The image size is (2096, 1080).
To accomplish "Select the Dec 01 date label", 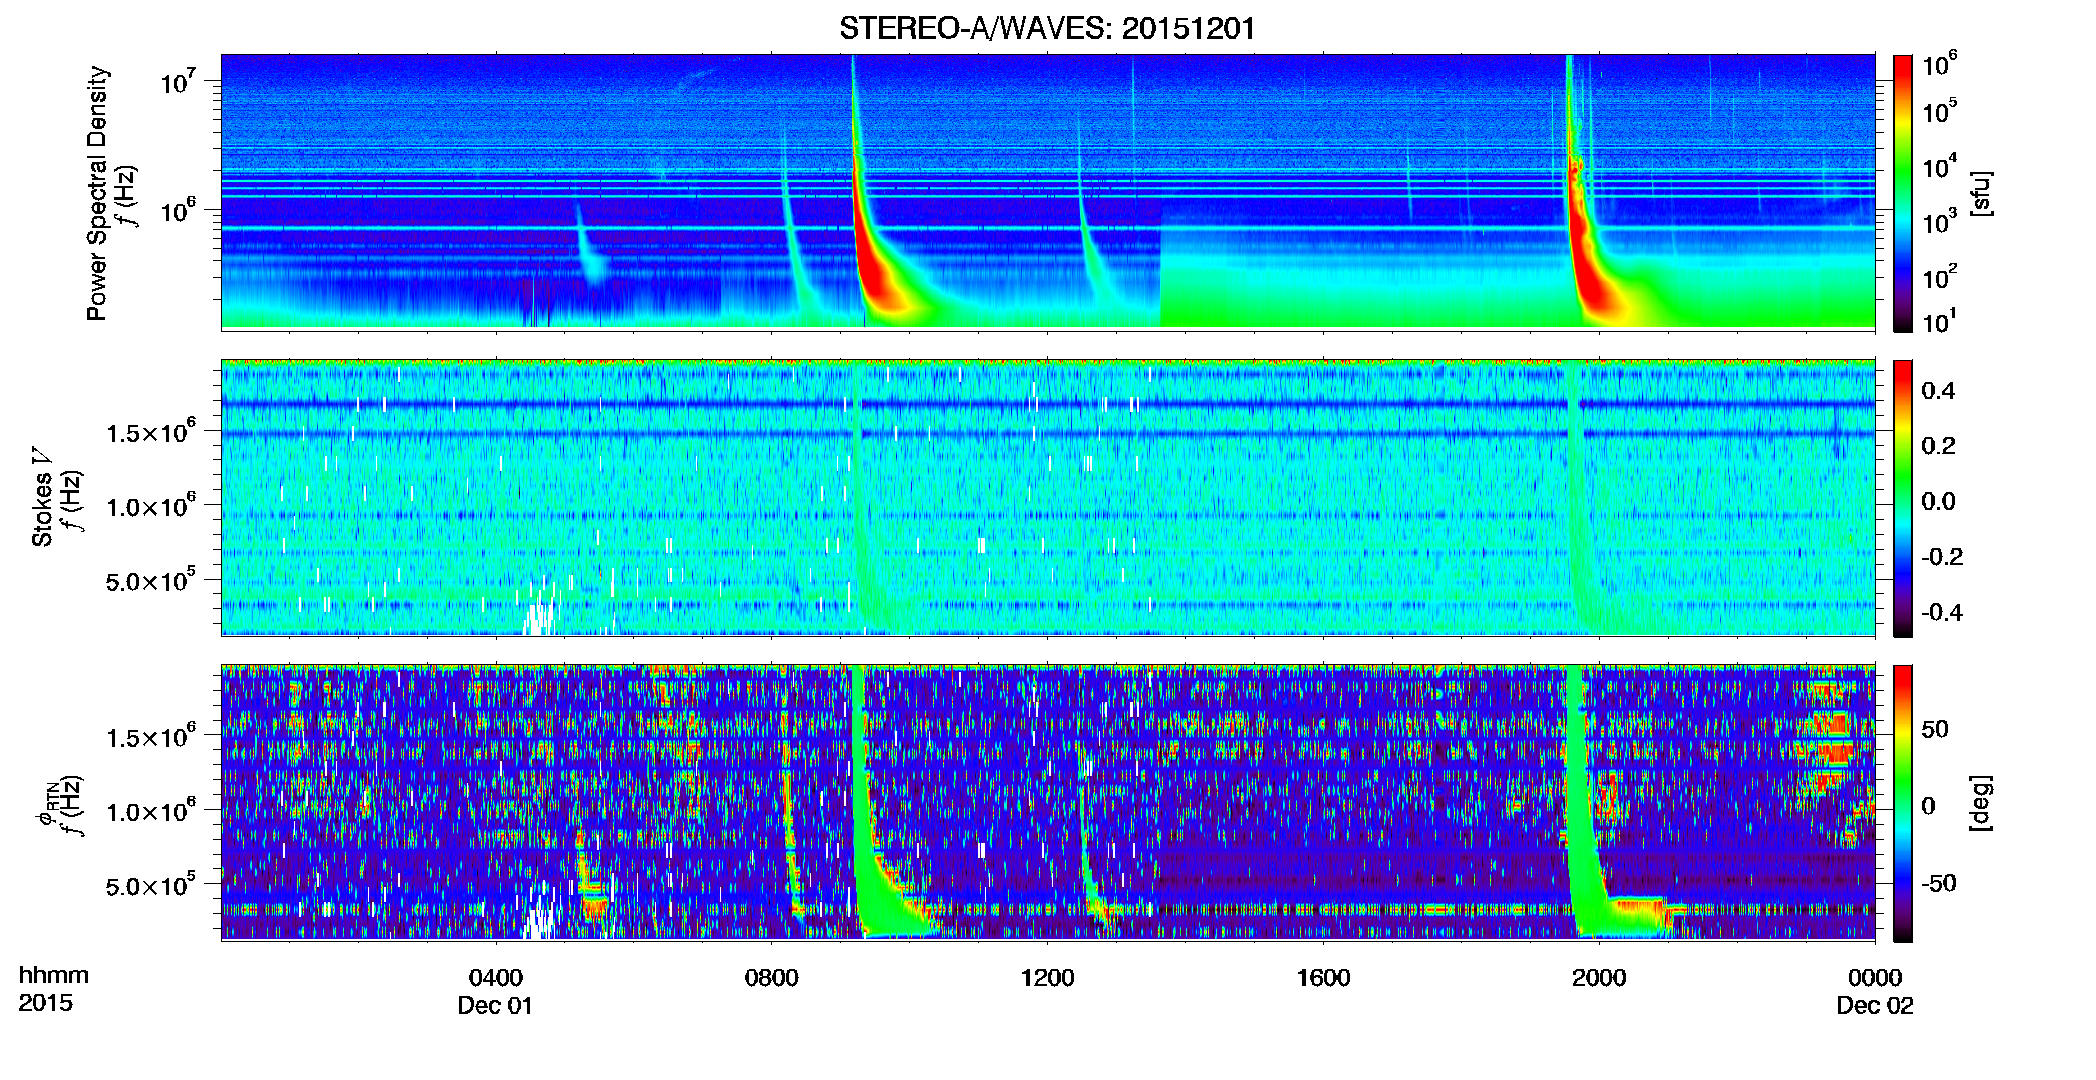I will (495, 1005).
